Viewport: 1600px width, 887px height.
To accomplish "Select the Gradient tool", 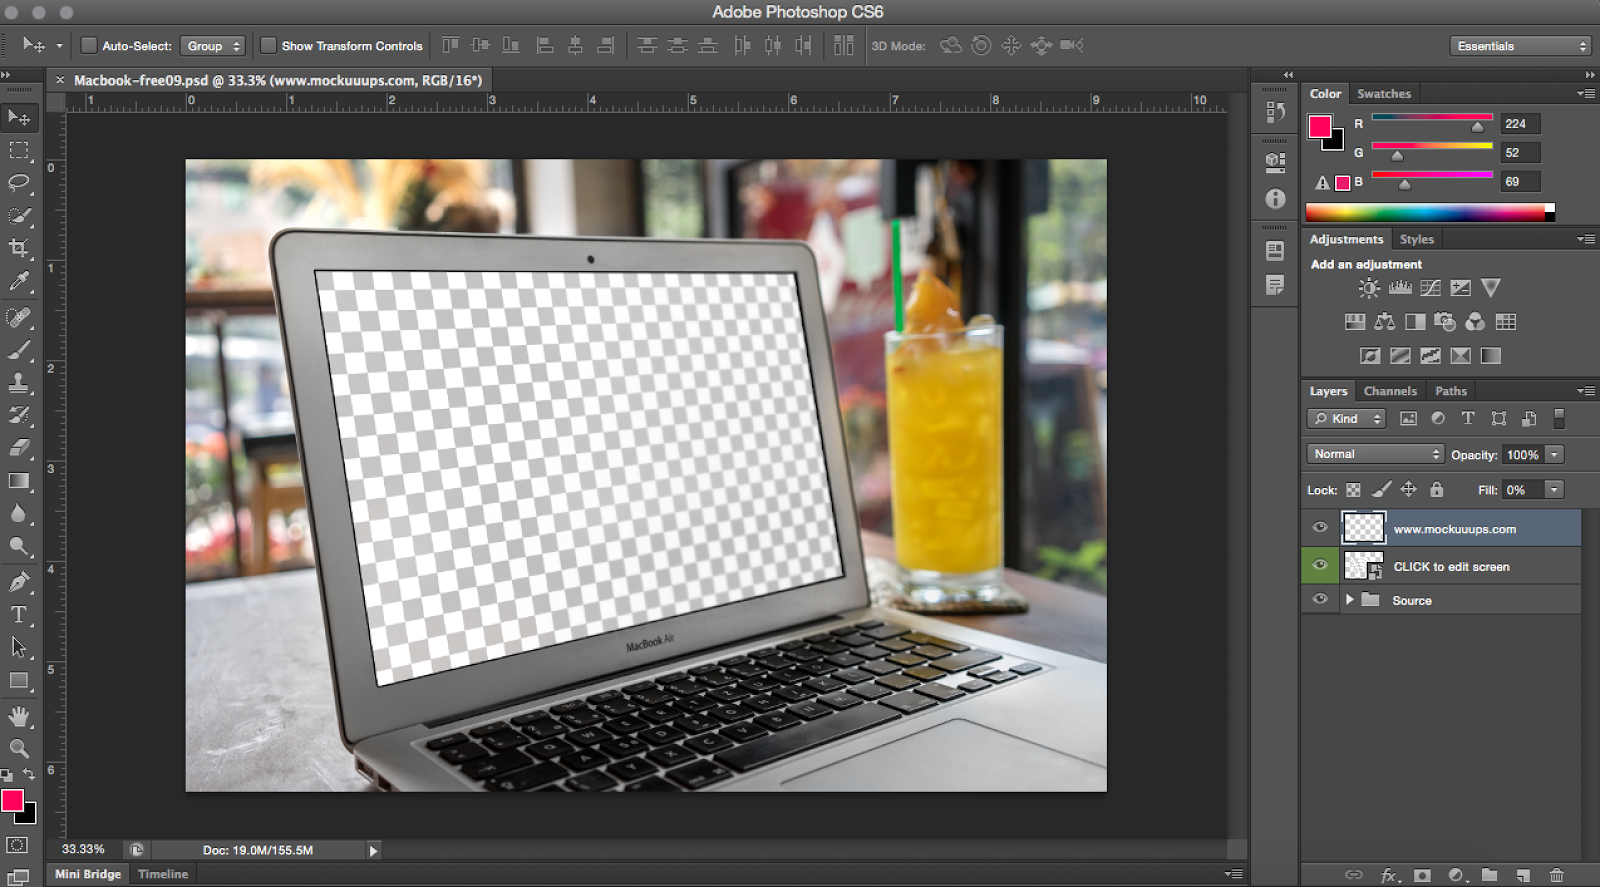I will 19,481.
